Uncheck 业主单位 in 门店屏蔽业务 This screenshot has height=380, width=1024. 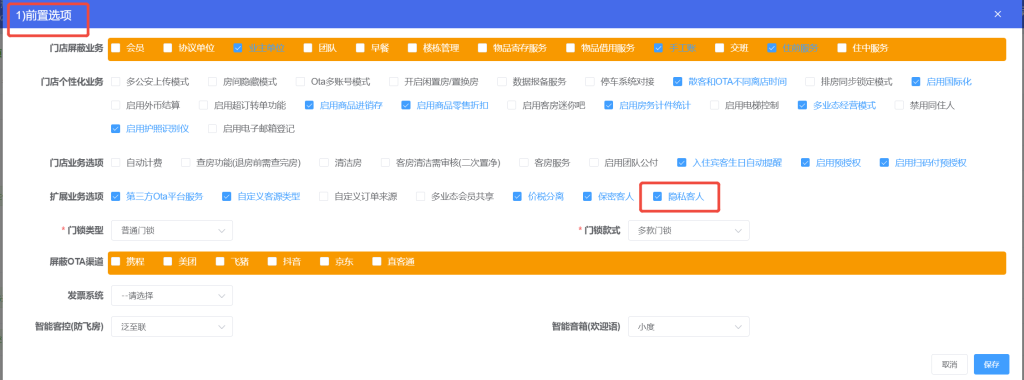pos(238,48)
